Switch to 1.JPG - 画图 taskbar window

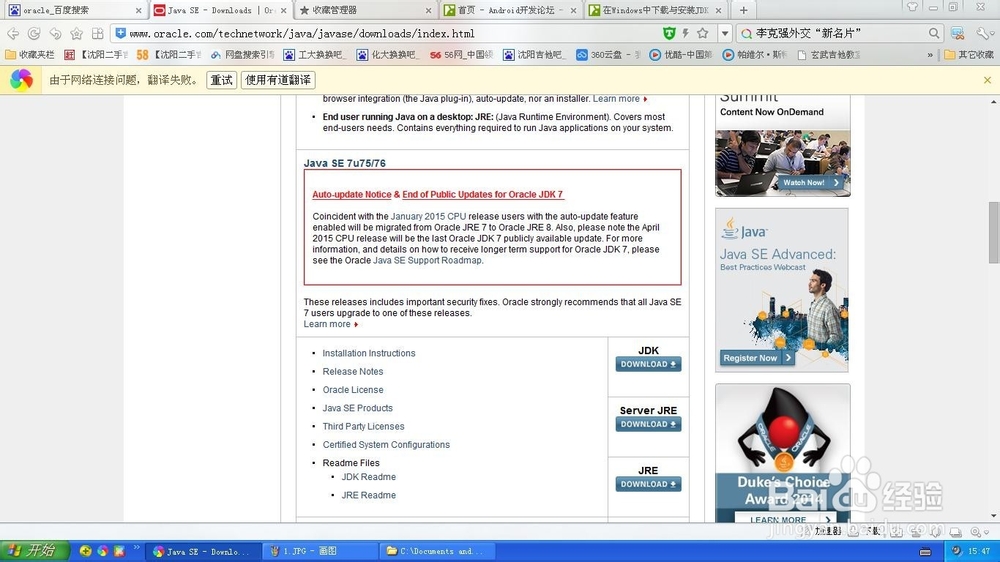[321, 551]
